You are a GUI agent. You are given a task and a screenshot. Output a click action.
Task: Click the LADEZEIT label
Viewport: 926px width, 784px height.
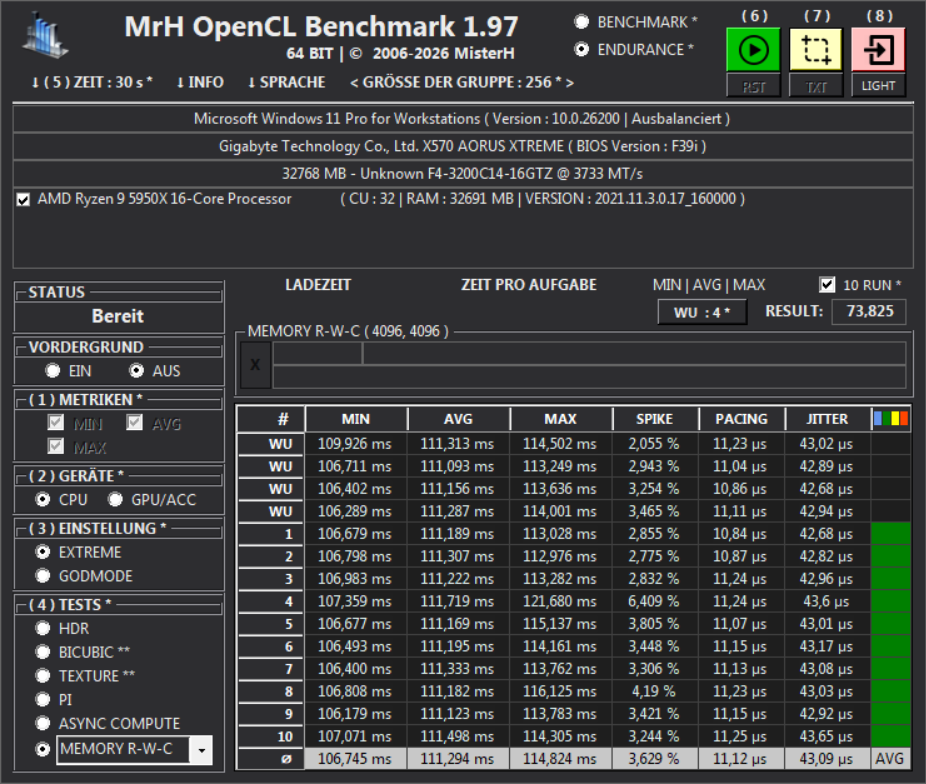318,285
